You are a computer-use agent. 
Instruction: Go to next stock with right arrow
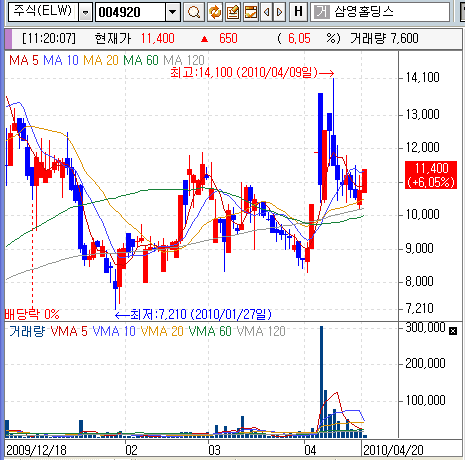tap(279, 12)
